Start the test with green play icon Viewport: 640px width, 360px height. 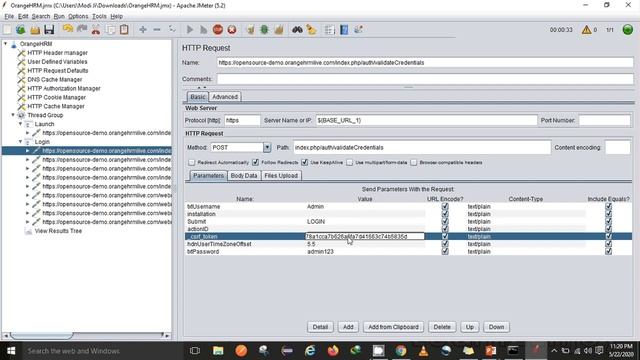[190, 30]
